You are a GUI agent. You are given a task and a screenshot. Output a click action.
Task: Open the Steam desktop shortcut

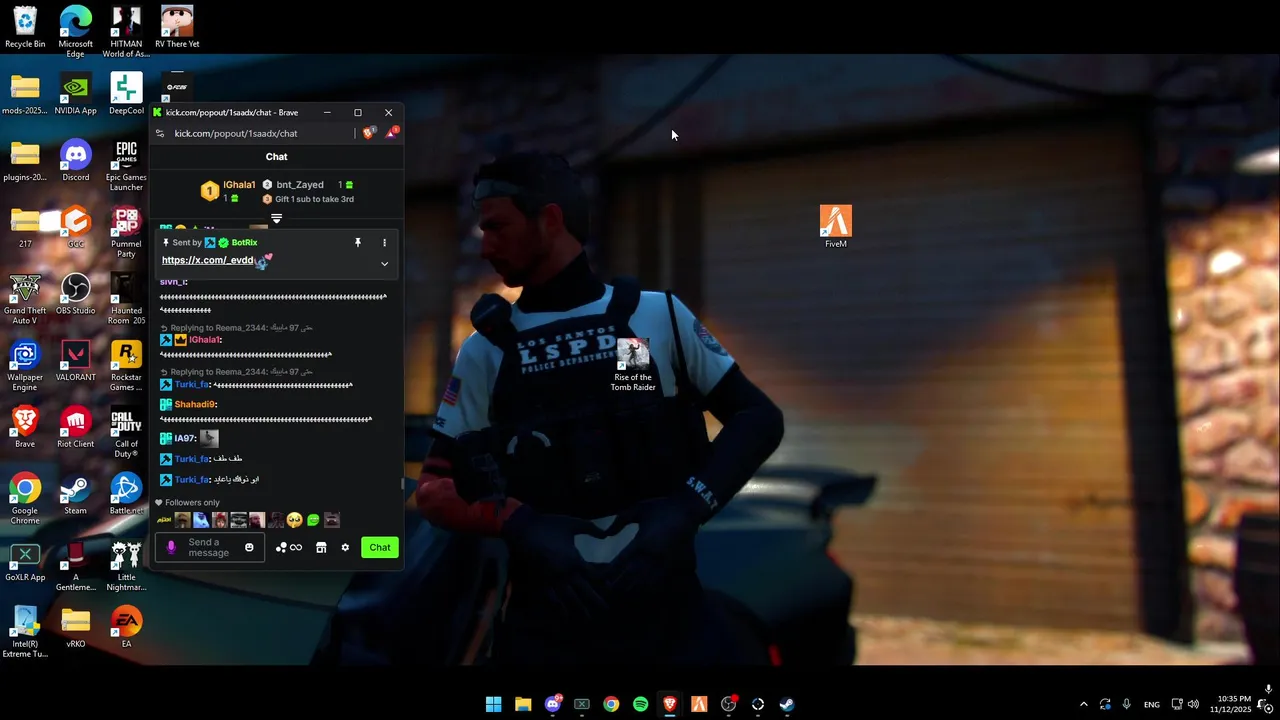(75, 494)
